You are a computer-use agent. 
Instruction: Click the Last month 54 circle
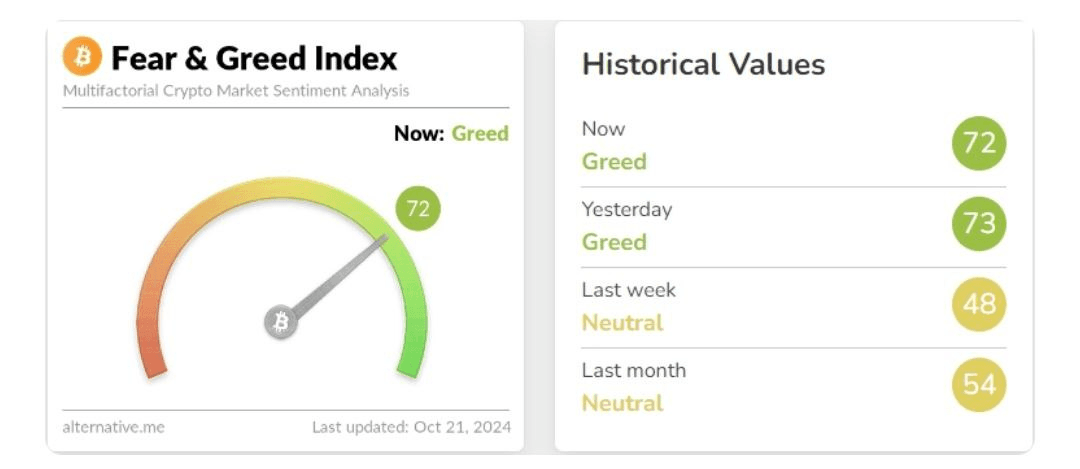pos(979,385)
